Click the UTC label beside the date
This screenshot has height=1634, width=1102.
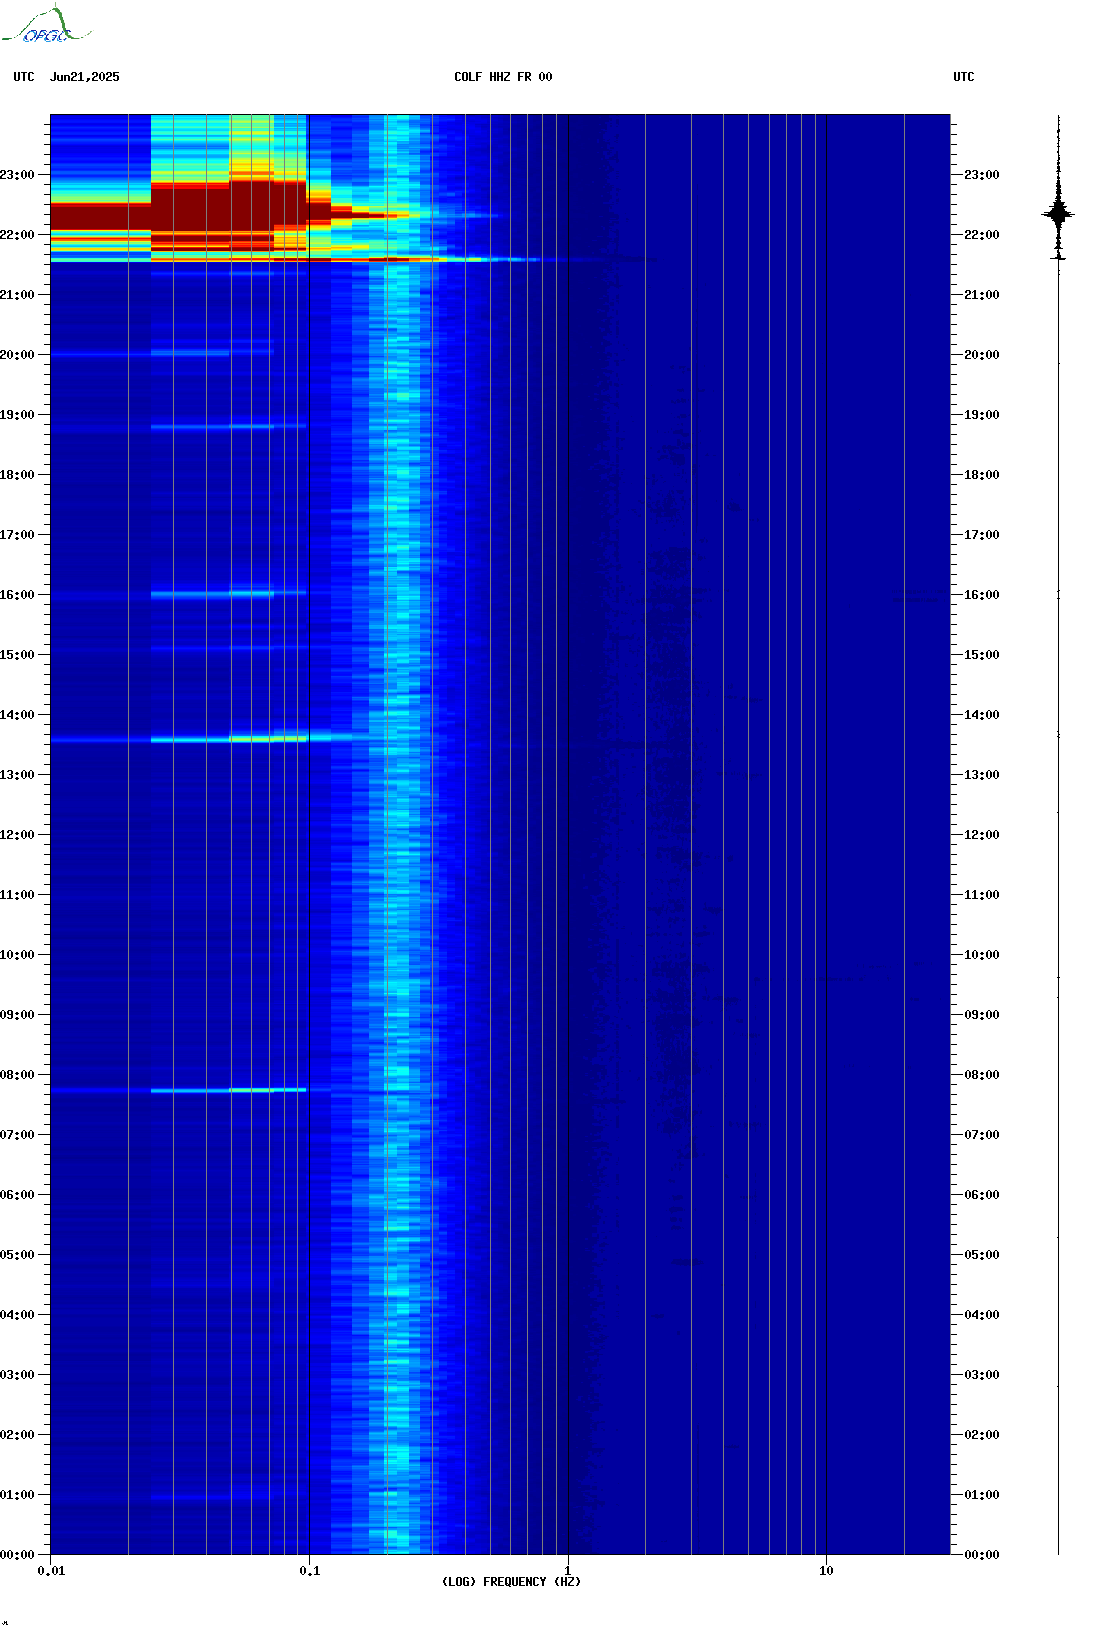(x=24, y=77)
